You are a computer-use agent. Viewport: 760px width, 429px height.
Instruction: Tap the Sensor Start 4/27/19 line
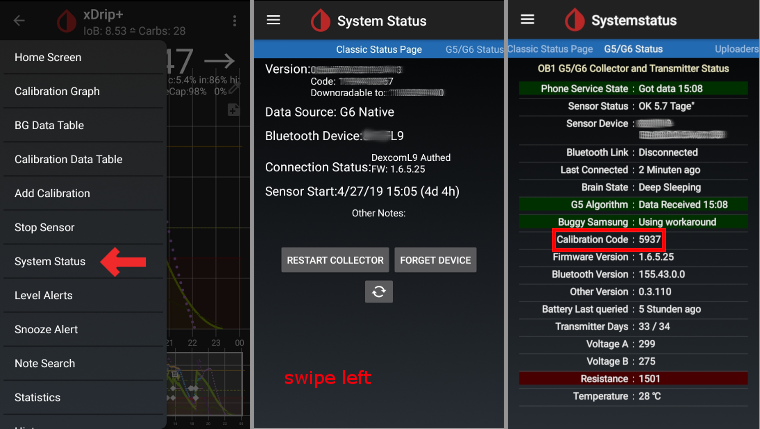tap(362, 191)
